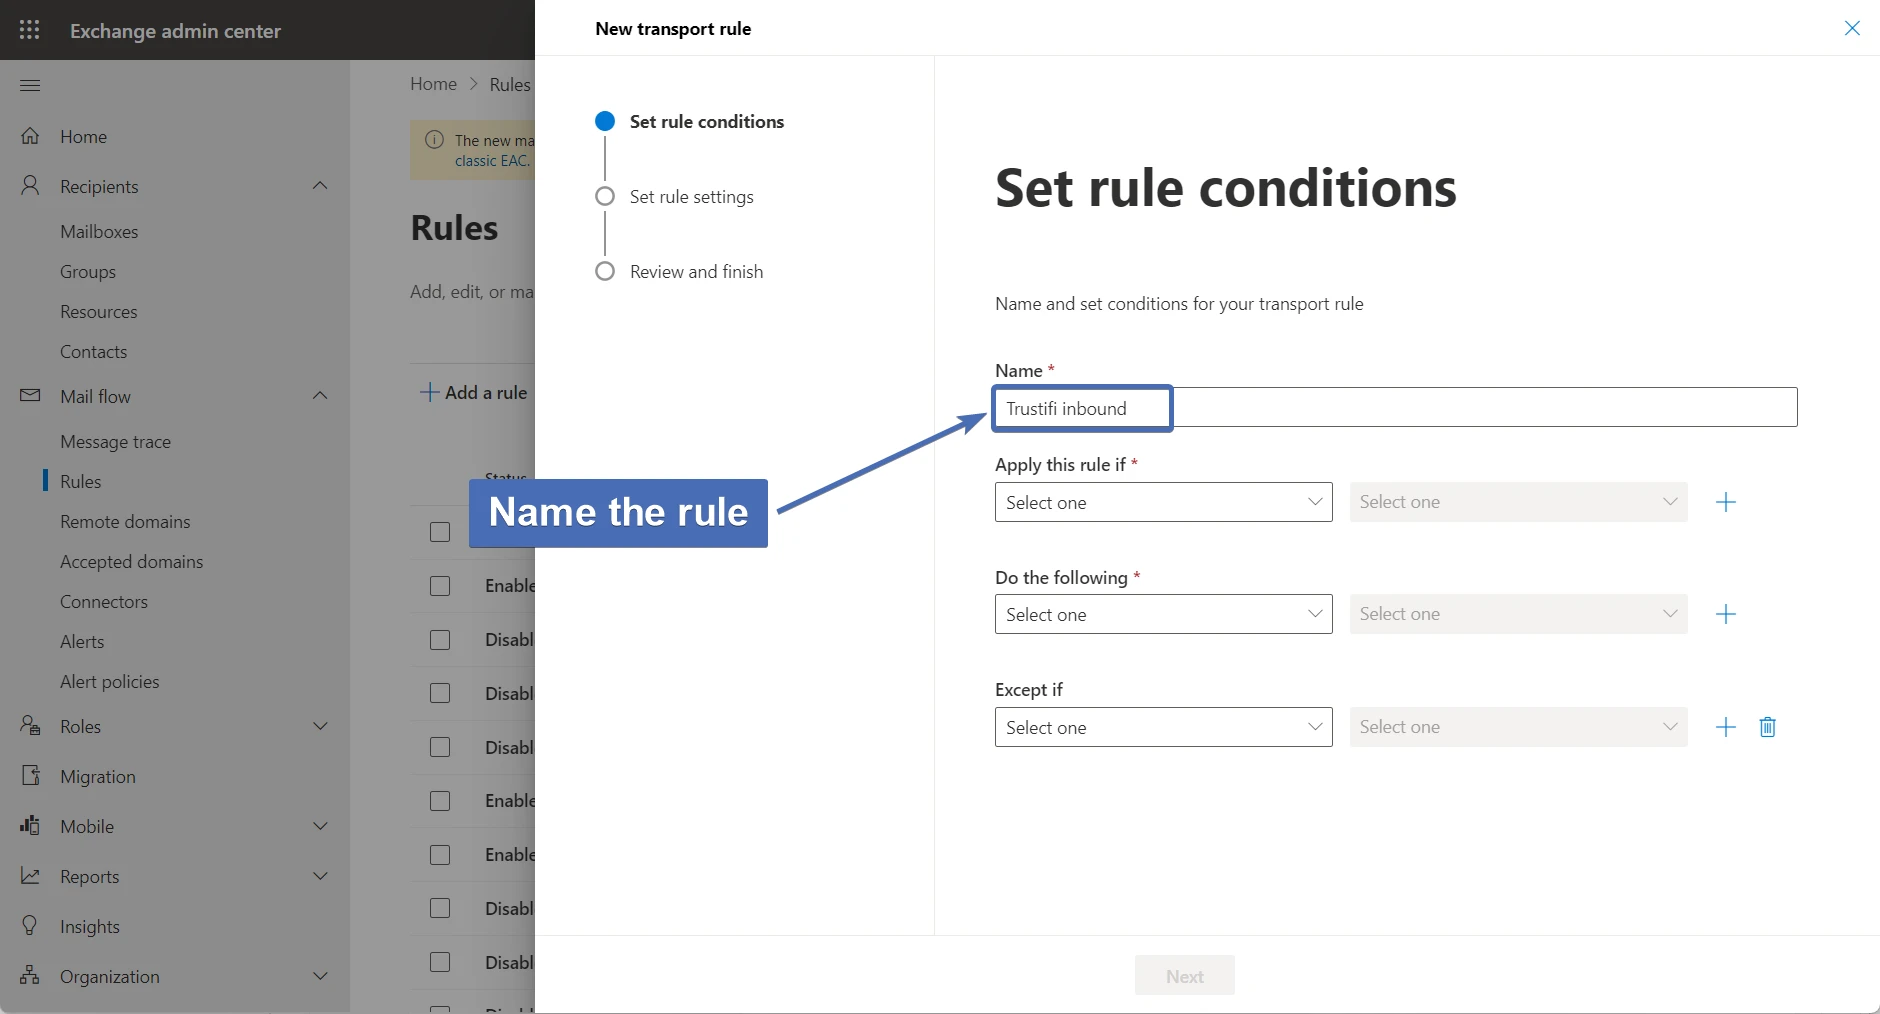Go to Connectors in sidebar
Image resolution: width=1880 pixels, height=1014 pixels.
pyautogui.click(x=104, y=602)
